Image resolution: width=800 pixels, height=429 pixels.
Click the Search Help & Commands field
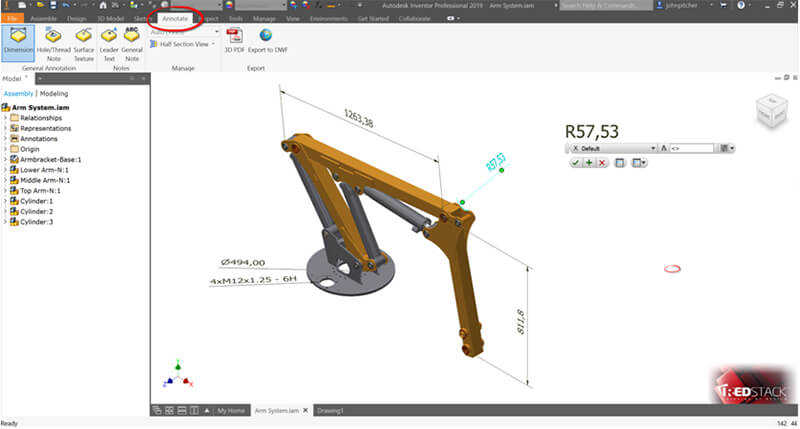pyautogui.click(x=606, y=5)
